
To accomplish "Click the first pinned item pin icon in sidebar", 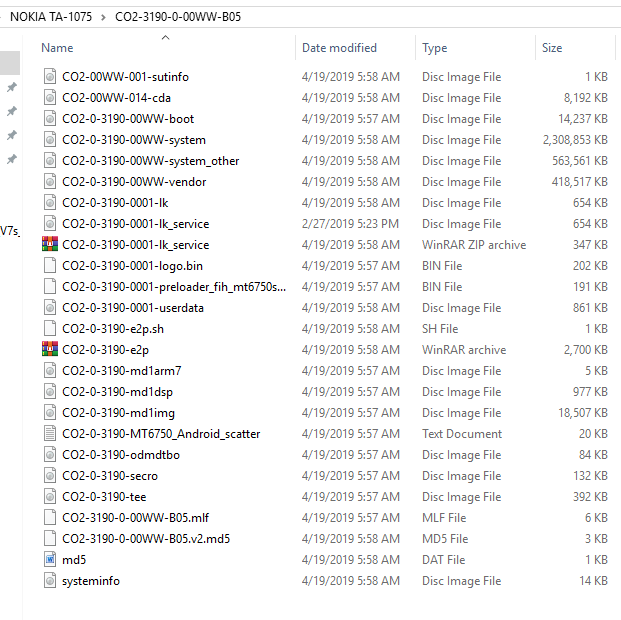I will 12,87.
